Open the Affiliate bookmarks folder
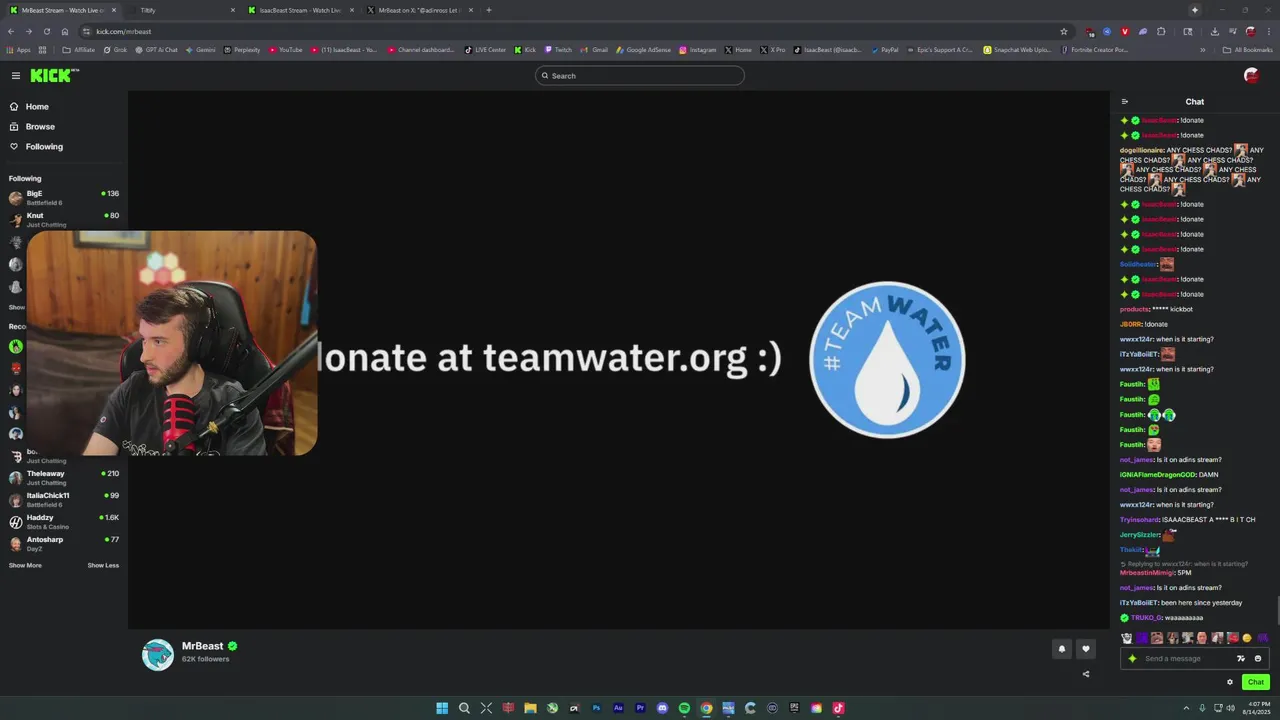The image size is (1280, 720). [x=78, y=50]
